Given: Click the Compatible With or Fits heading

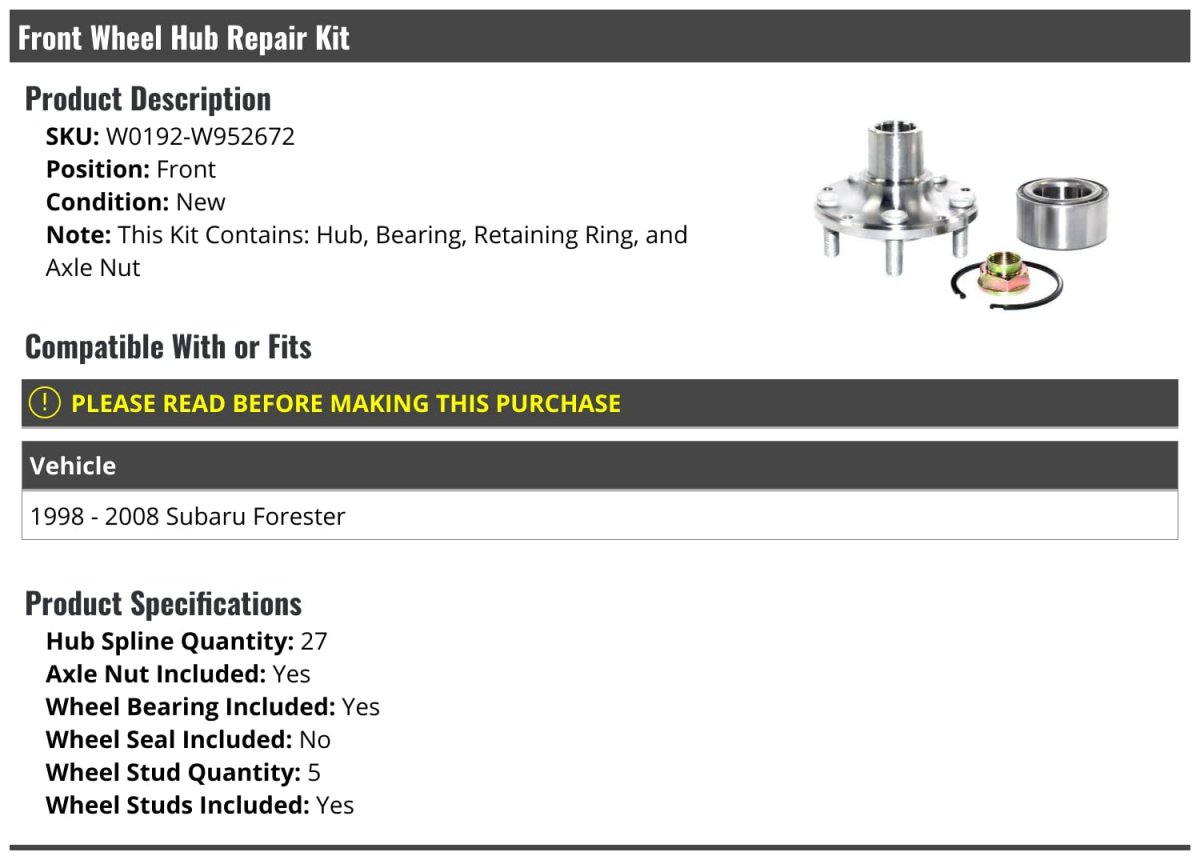Looking at the screenshot, I should click(x=168, y=346).
